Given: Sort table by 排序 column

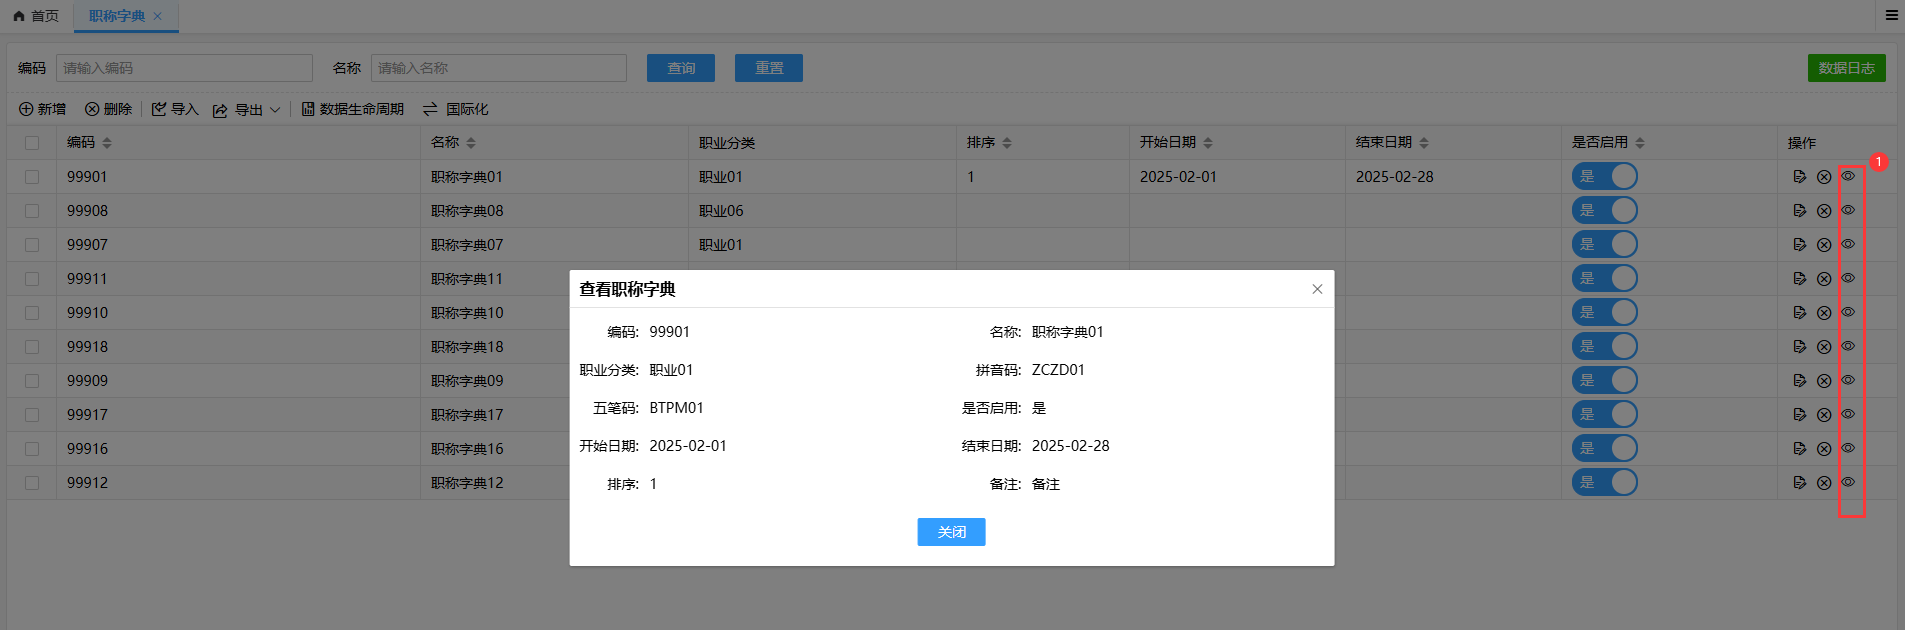Looking at the screenshot, I should coord(1007,143).
